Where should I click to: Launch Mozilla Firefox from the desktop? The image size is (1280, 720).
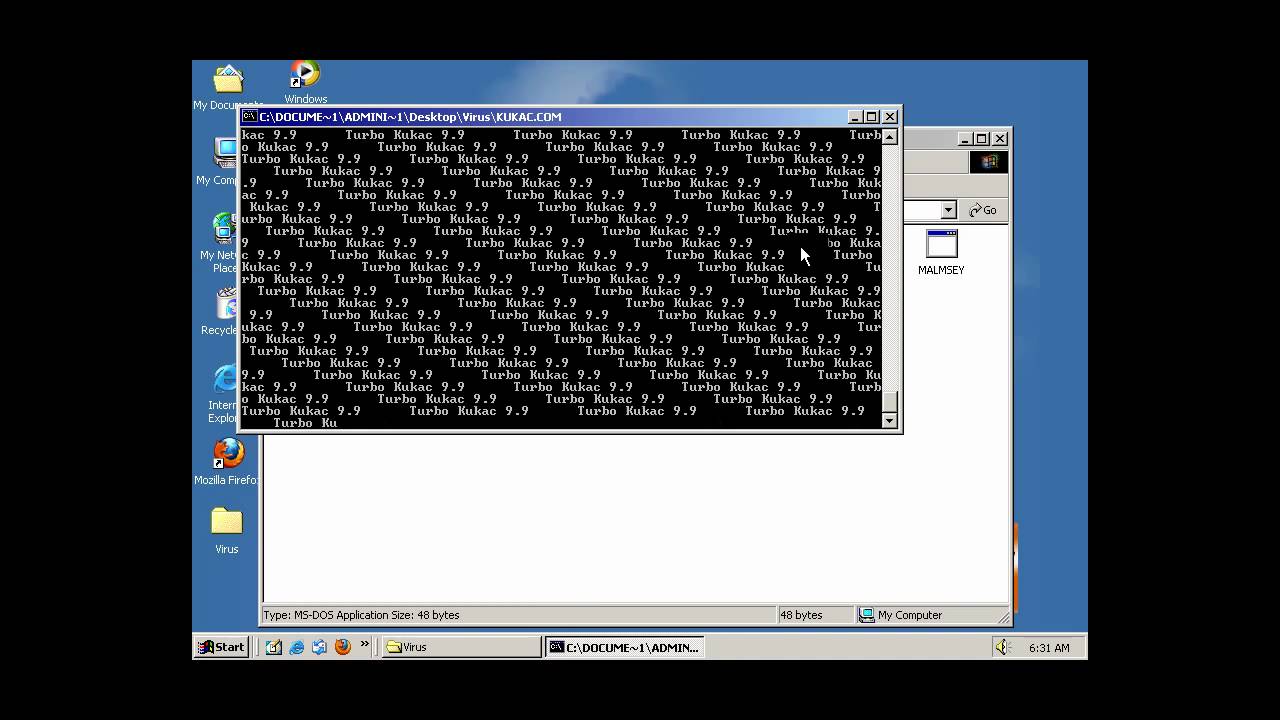point(227,461)
